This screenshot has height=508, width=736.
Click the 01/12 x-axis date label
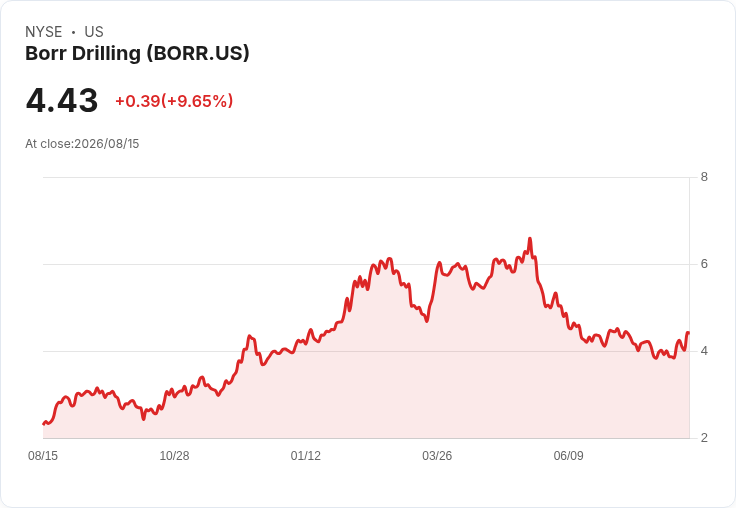pos(306,456)
